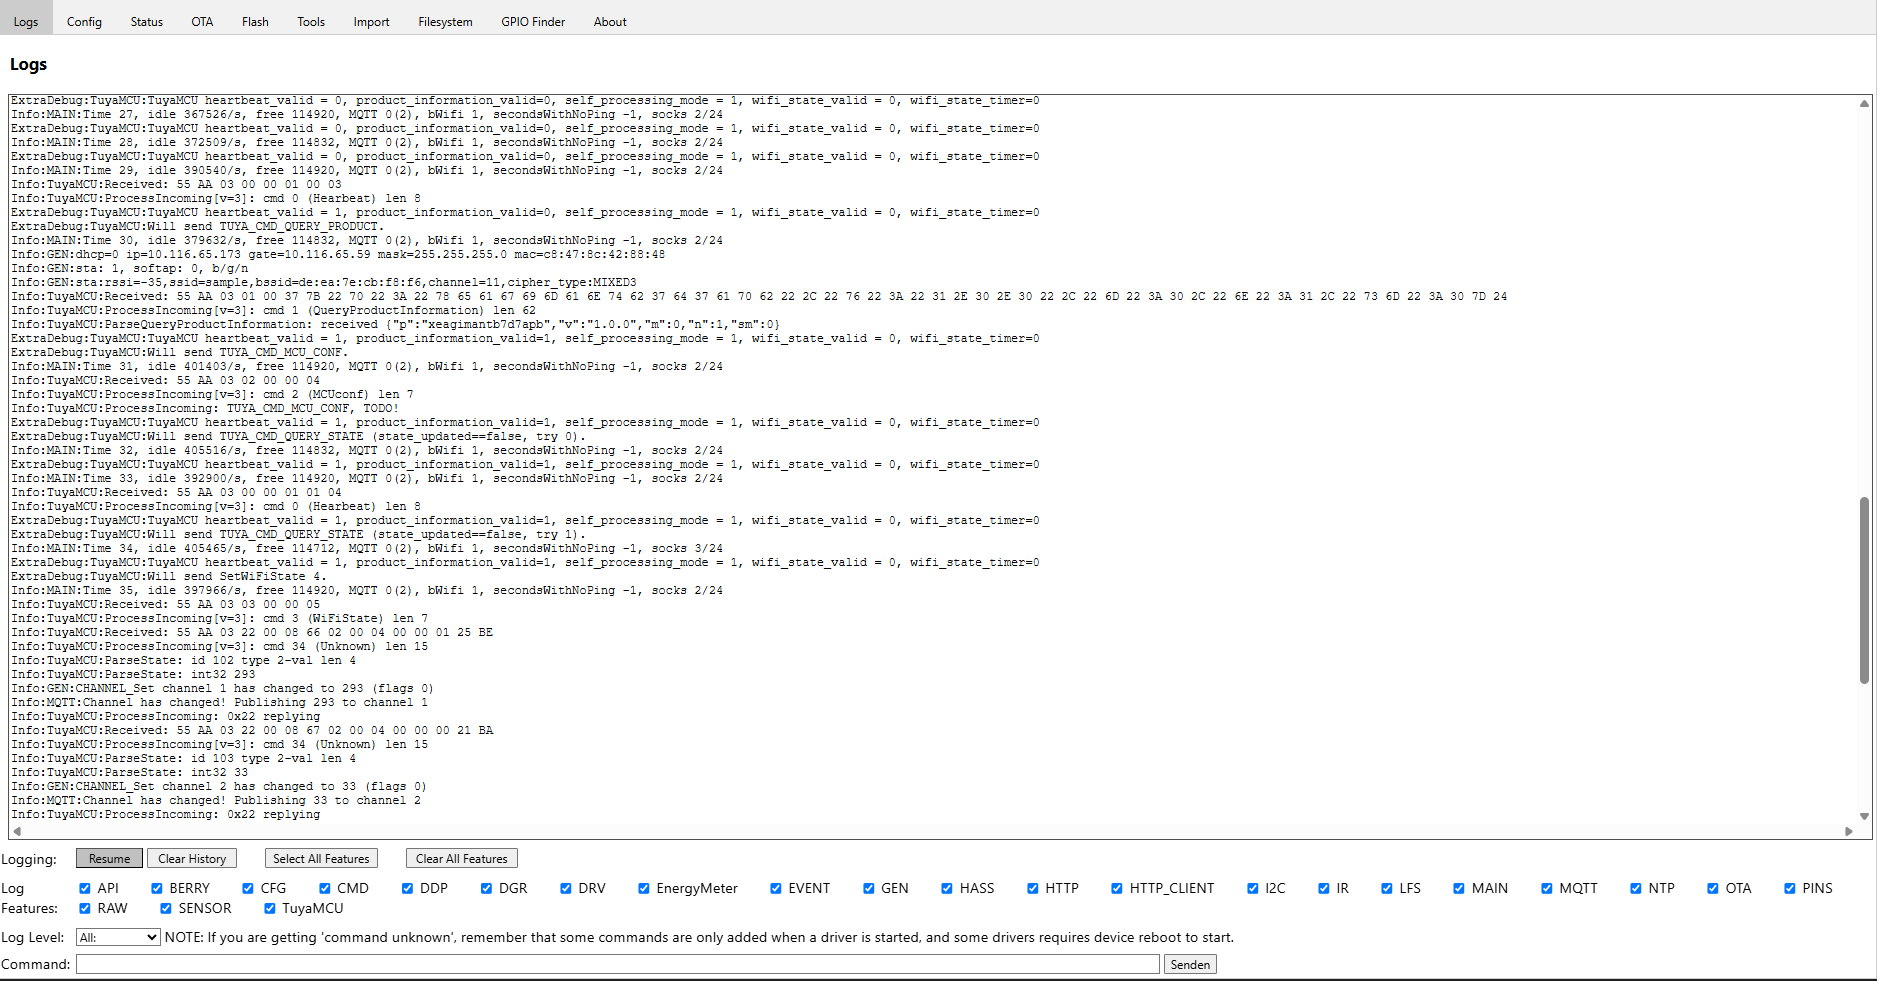The image size is (1877, 981).
Task: Click log line 'Will send TUYA_CMD_QUERY_PRODUCT.'
Action: pos(197,226)
